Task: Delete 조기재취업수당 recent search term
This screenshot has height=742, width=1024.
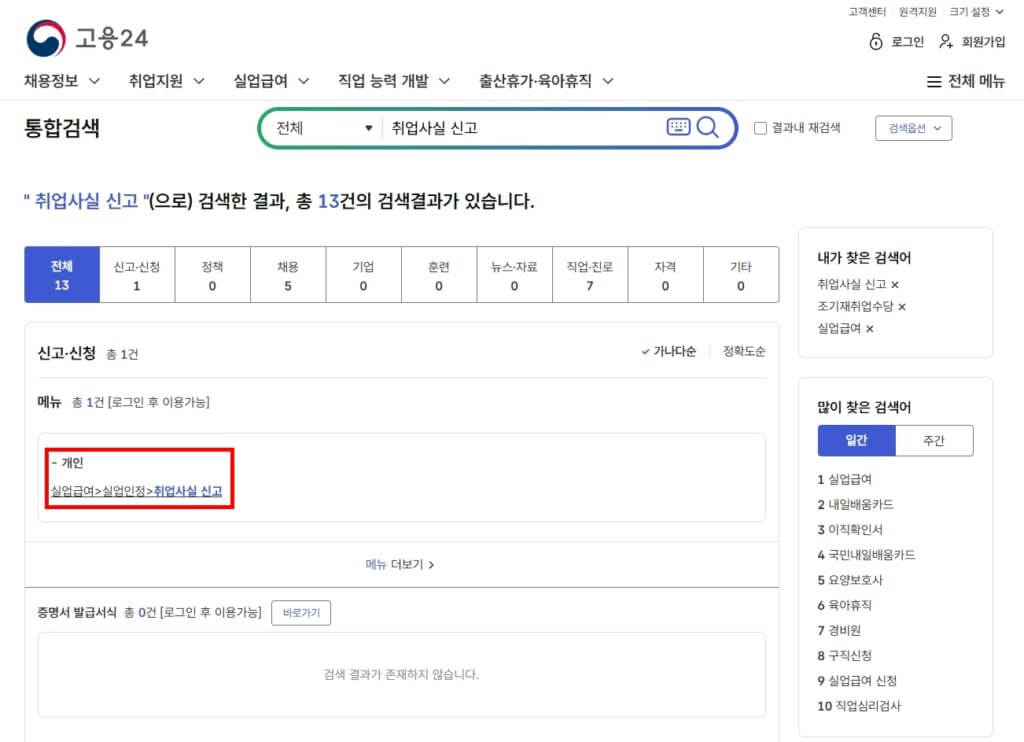Action: [x=902, y=307]
